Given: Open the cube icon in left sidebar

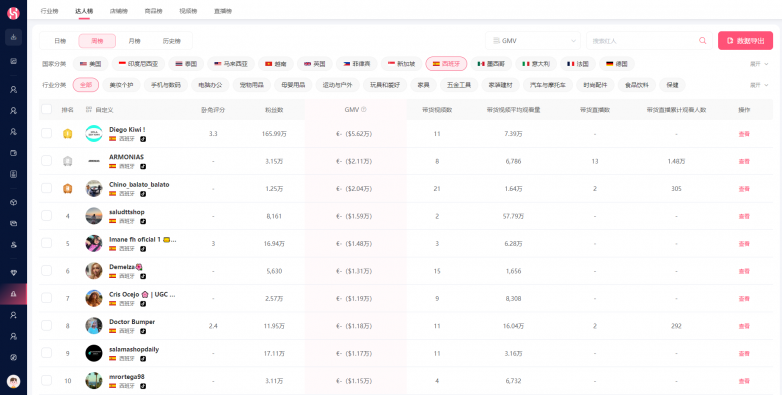Looking at the screenshot, I should coord(13,202).
